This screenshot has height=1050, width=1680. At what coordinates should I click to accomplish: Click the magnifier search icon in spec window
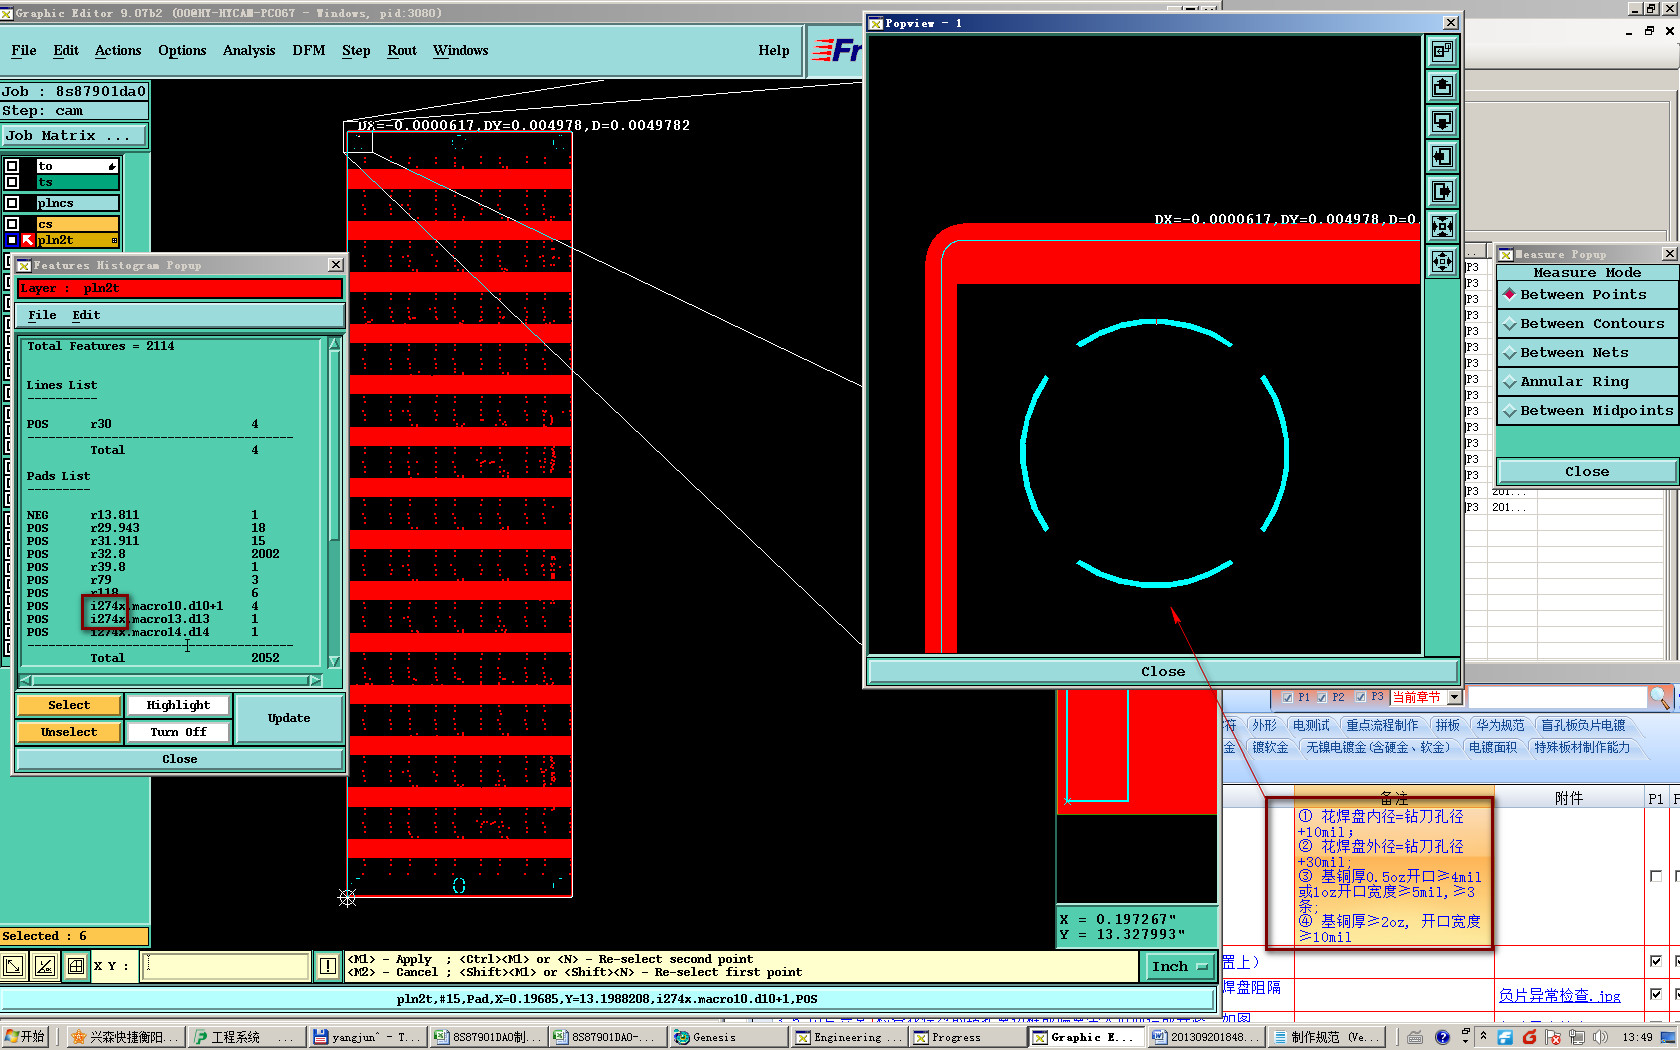tap(1659, 697)
